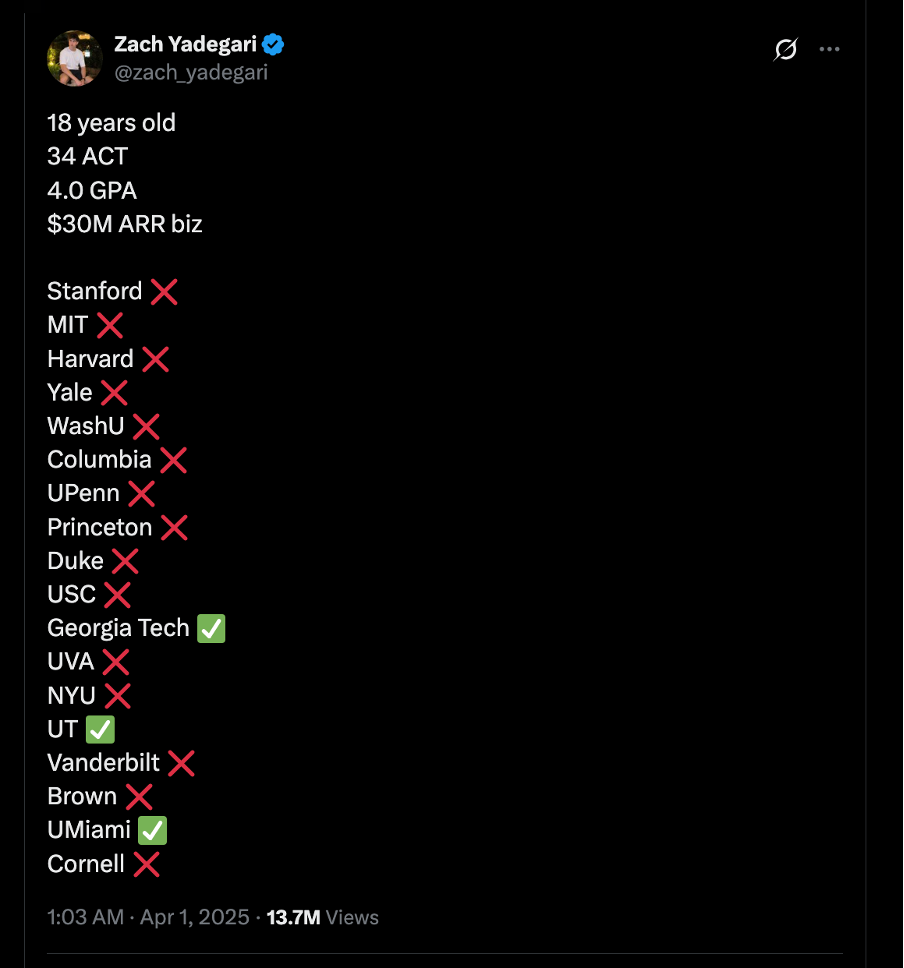The width and height of the screenshot is (904, 968).
Task: Click the Zach Yadegari display name
Action: [x=185, y=44]
